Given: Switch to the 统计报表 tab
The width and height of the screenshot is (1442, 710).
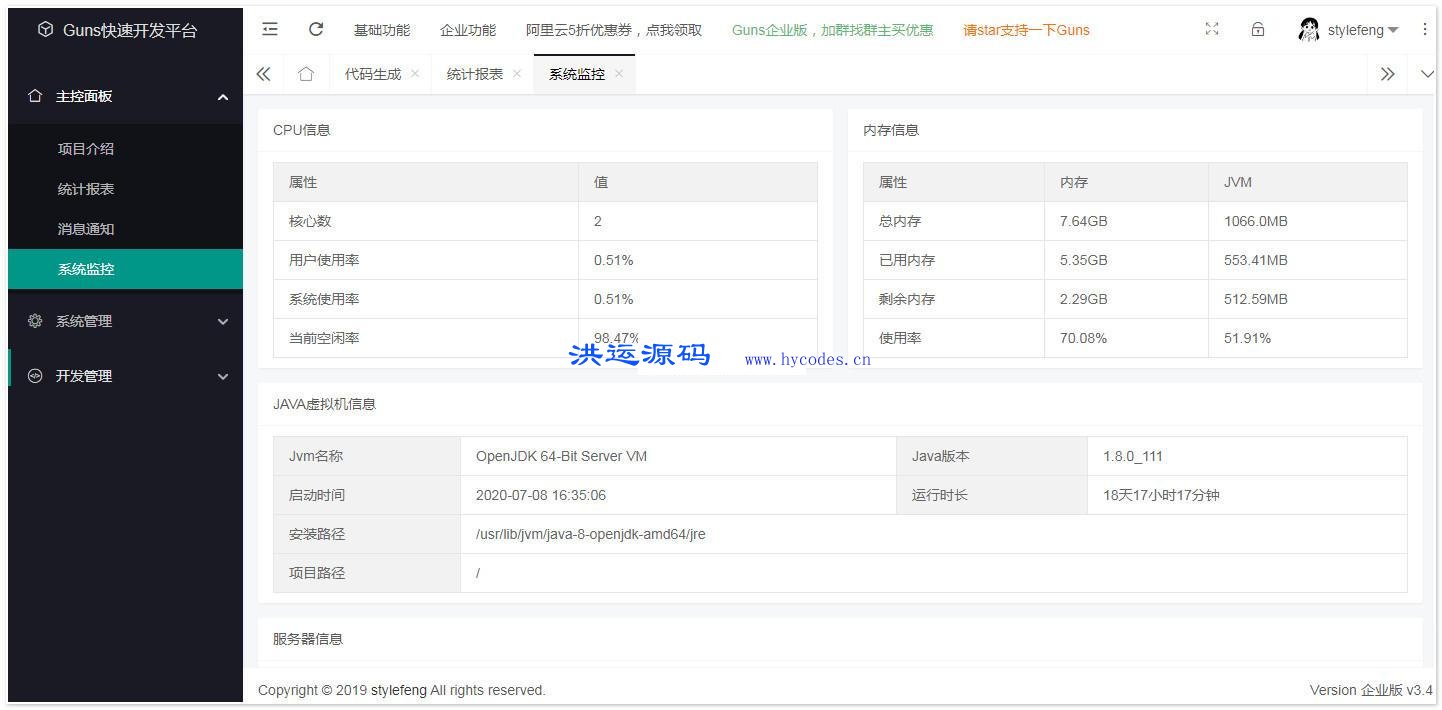Looking at the screenshot, I should click(x=474, y=73).
